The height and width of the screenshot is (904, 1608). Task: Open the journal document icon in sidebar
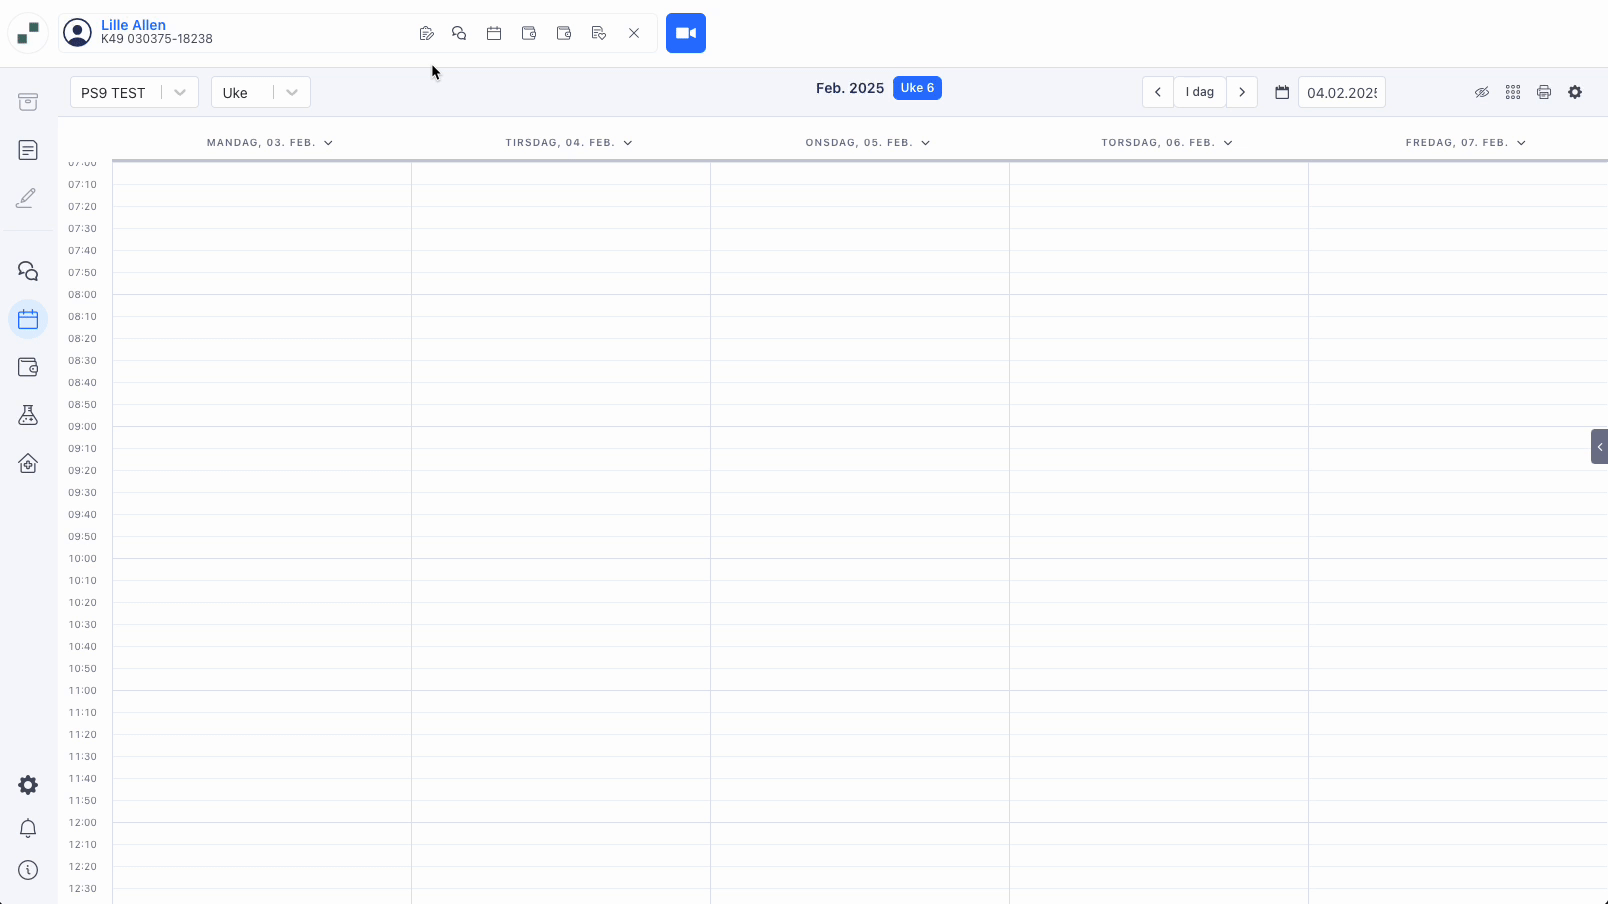(28, 150)
